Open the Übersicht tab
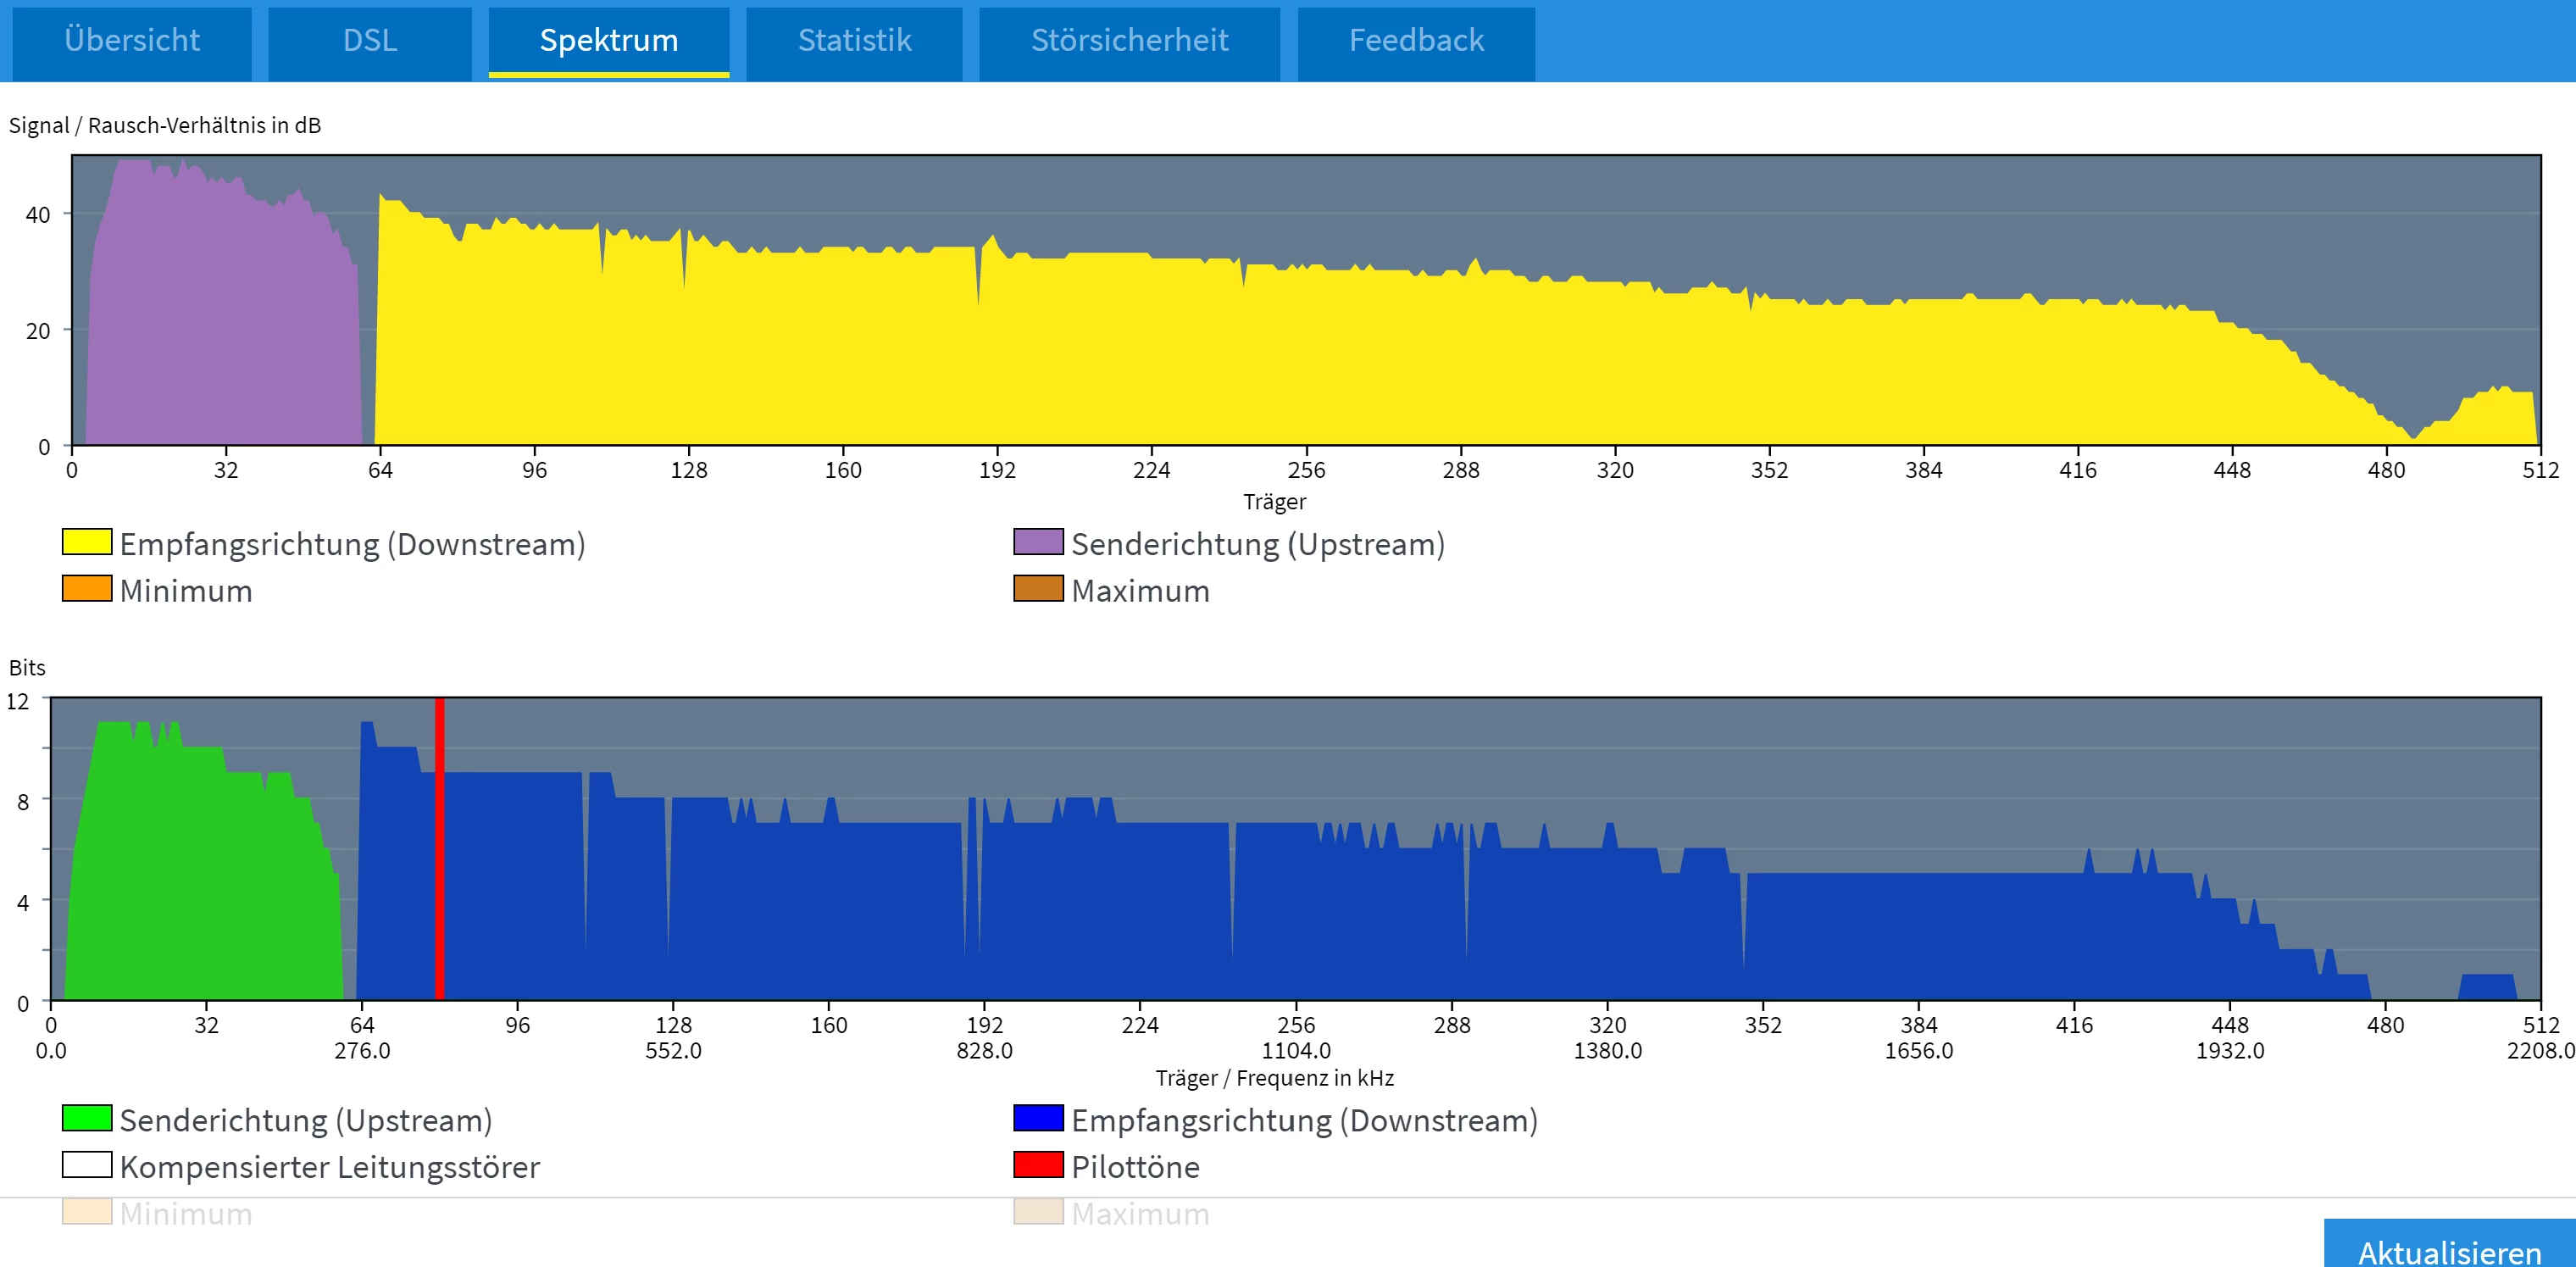Viewport: 2576px width, 1267px height. (x=131, y=41)
